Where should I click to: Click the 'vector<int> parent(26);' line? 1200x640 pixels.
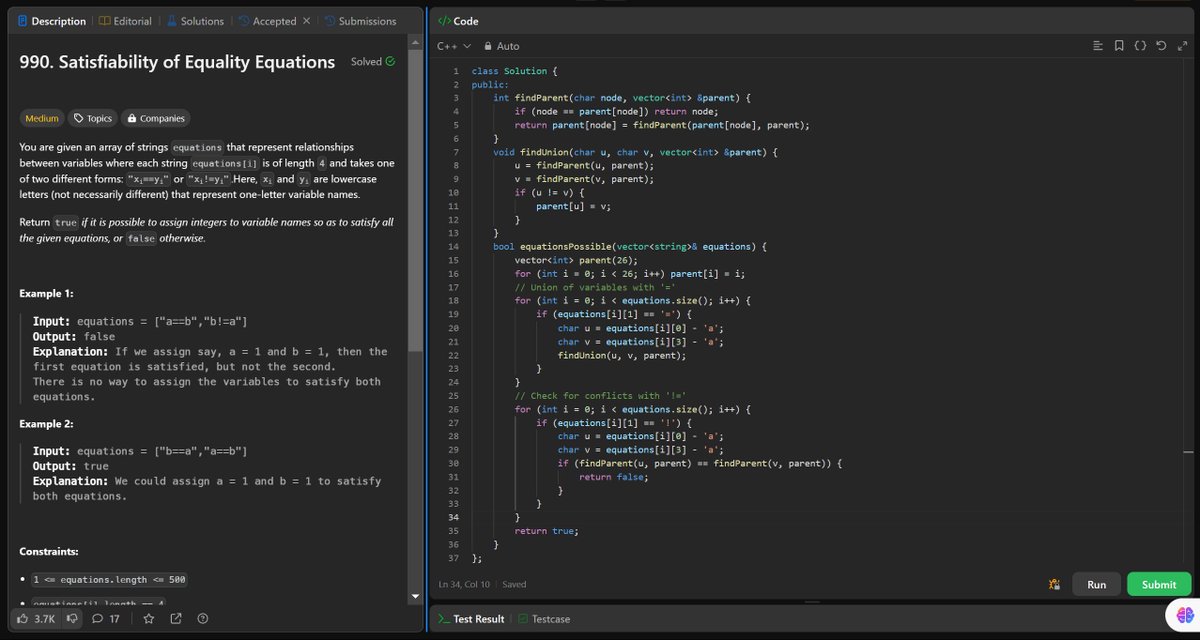click(x=575, y=260)
